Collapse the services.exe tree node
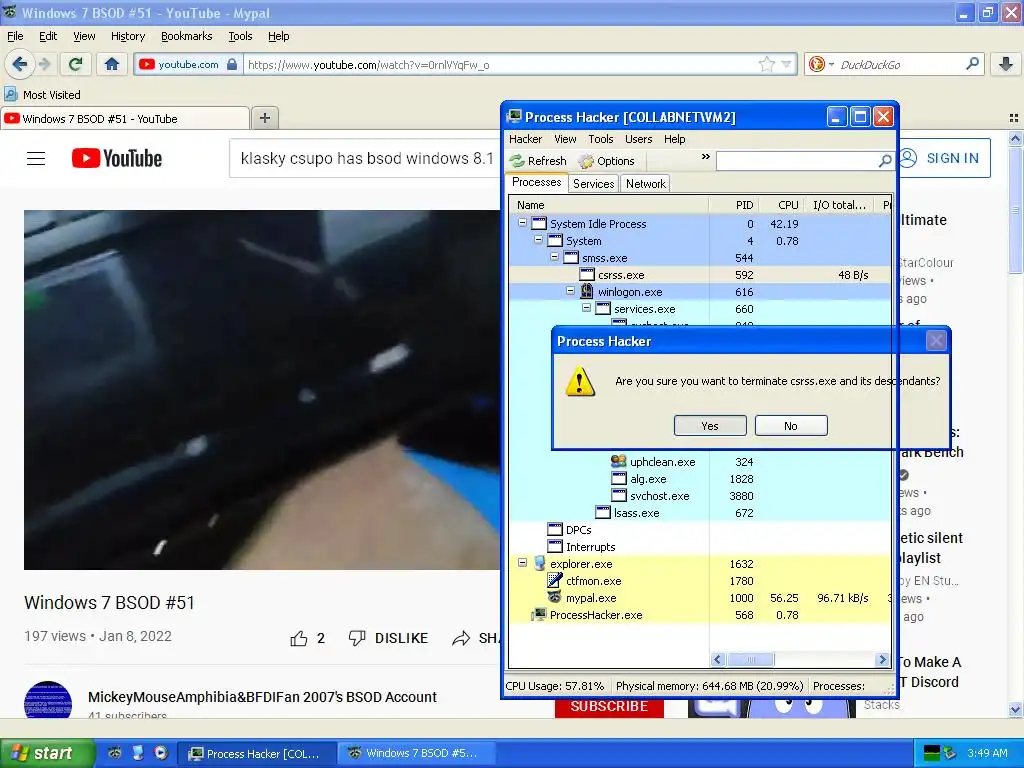Viewport: 1024px width, 768px height. click(586, 308)
